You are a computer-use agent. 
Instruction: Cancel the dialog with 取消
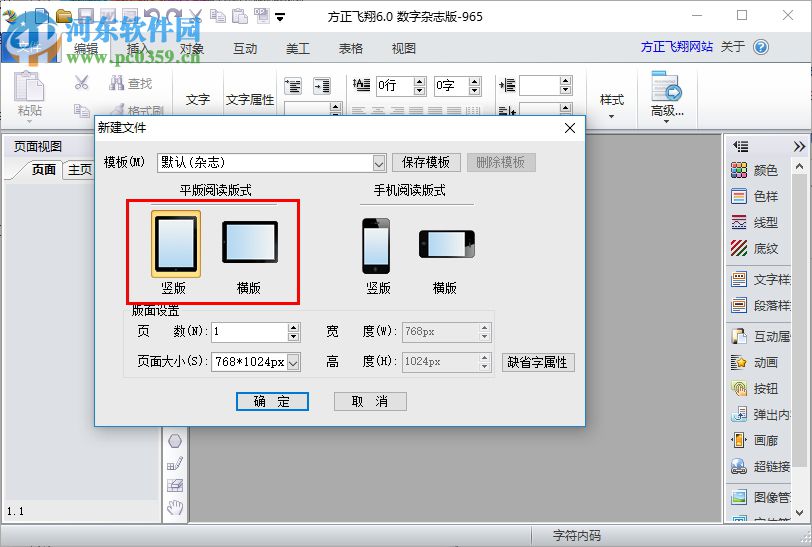pos(370,401)
